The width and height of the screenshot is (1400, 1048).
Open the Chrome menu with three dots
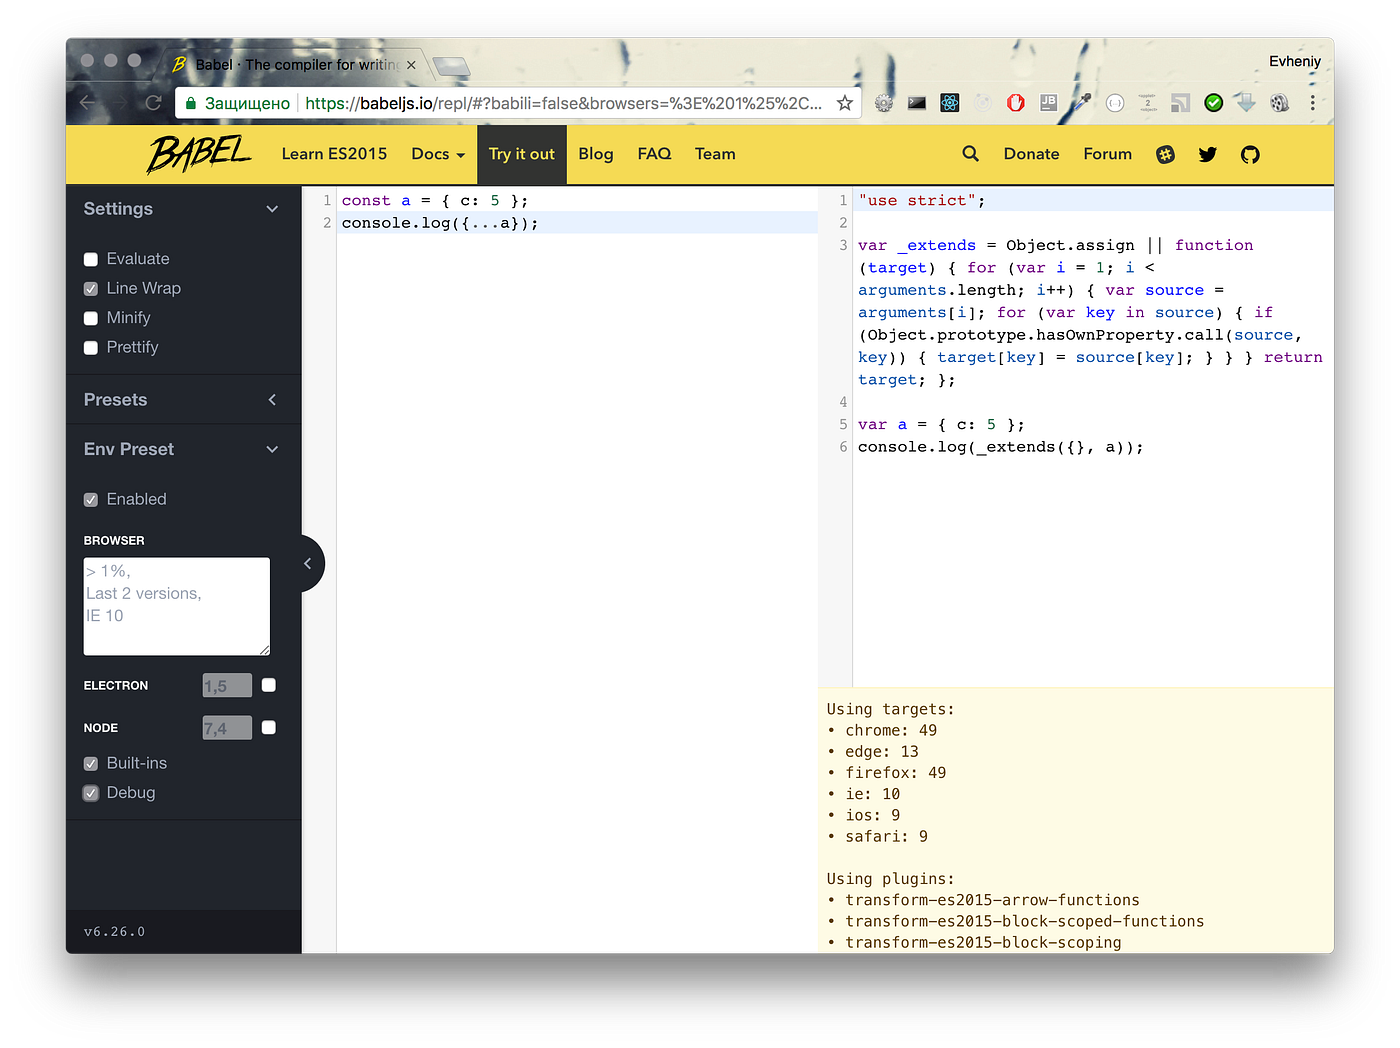click(x=1313, y=103)
